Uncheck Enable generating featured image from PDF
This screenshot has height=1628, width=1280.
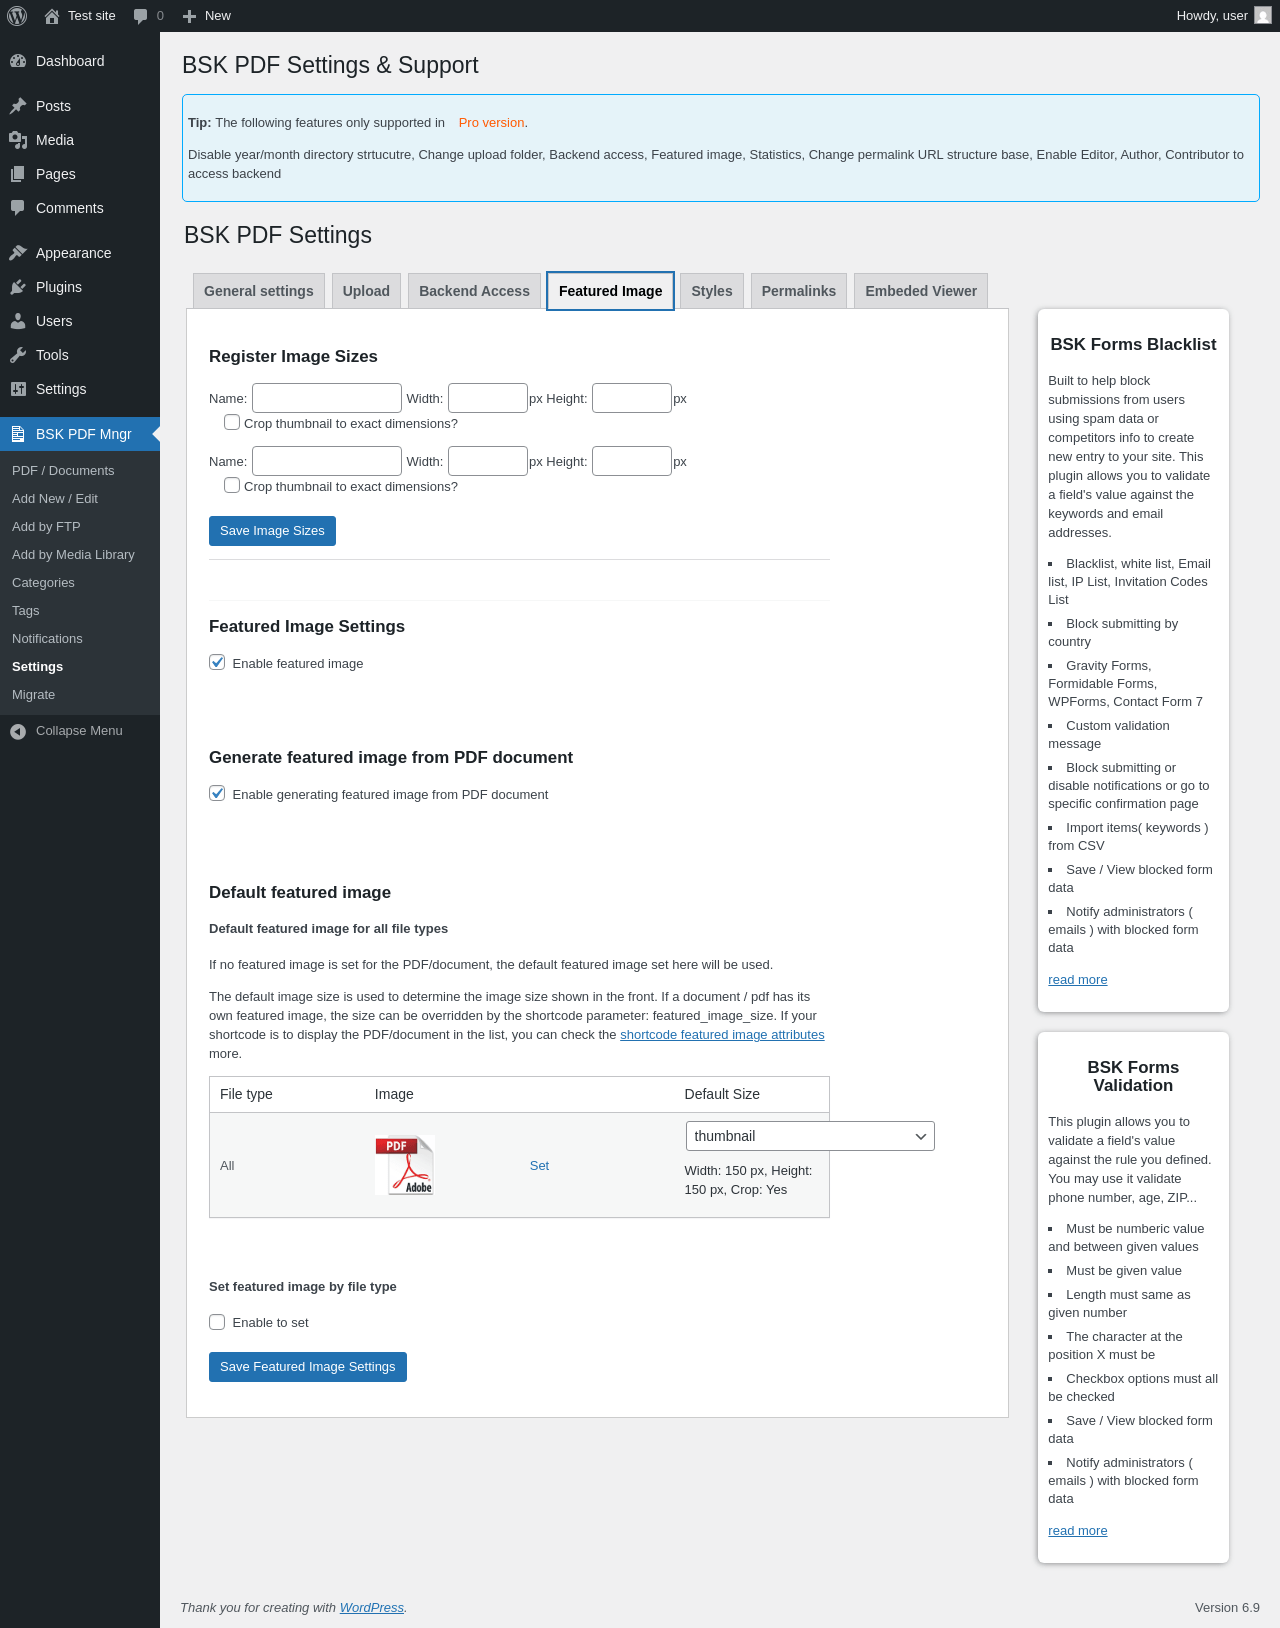(x=217, y=793)
